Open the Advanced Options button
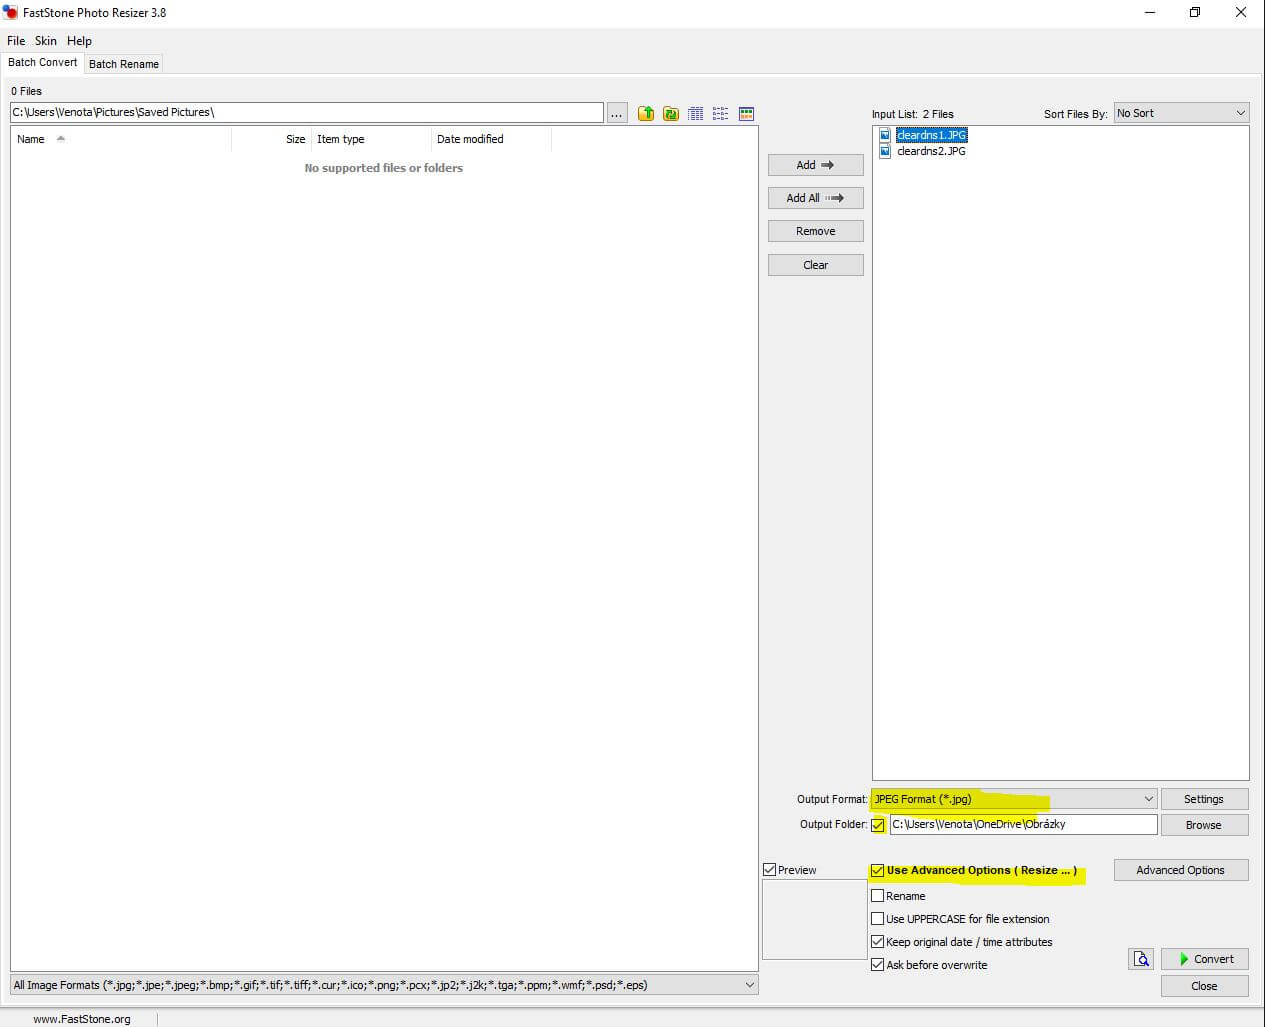The height and width of the screenshot is (1027, 1265). [1180, 870]
